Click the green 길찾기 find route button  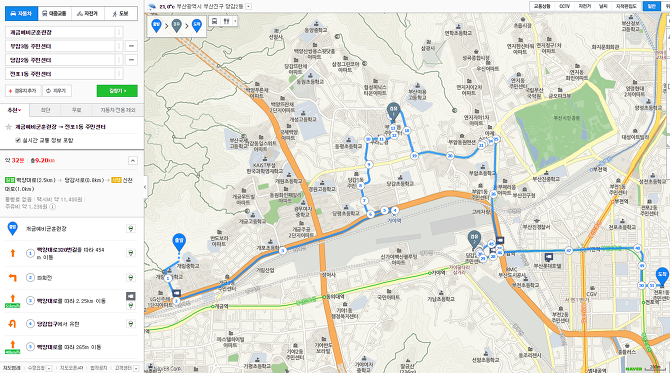pos(117,91)
